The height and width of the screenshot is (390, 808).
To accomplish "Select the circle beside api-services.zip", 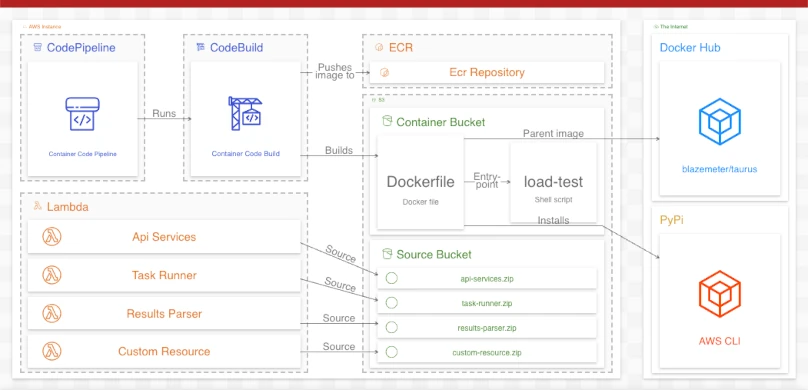I will (x=392, y=279).
